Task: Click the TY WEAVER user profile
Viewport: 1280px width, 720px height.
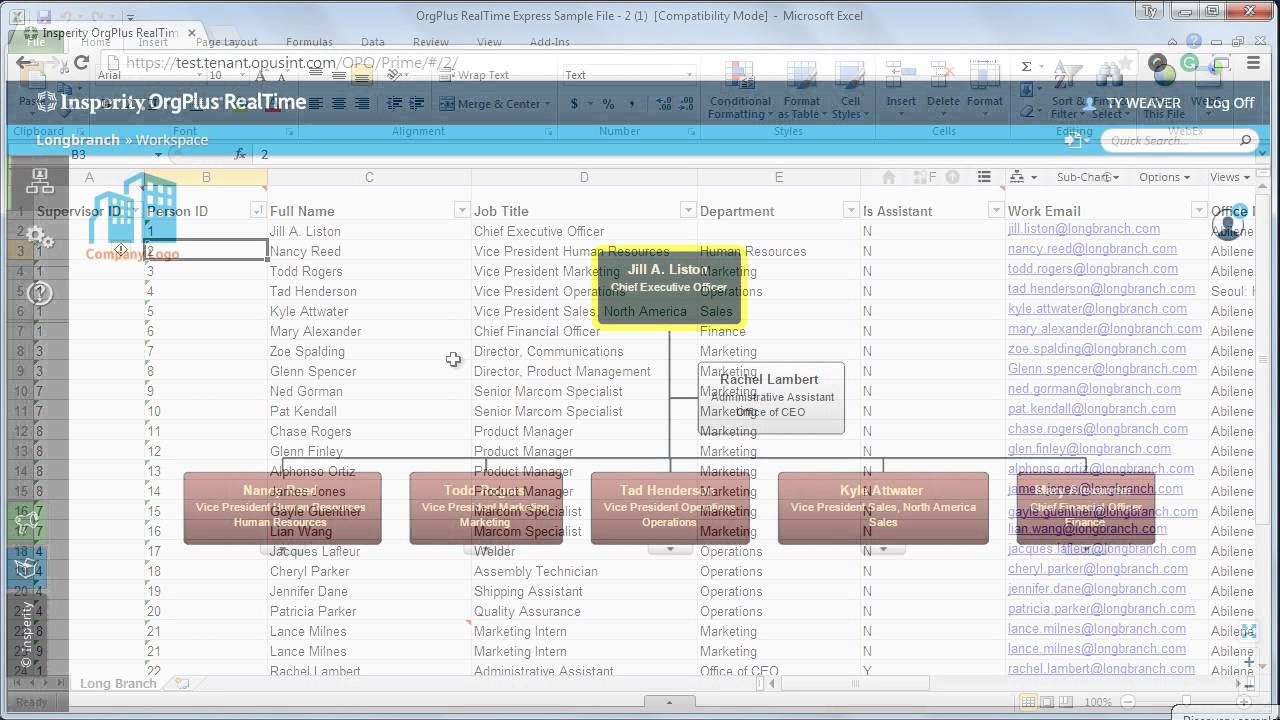Action: pos(1131,103)
